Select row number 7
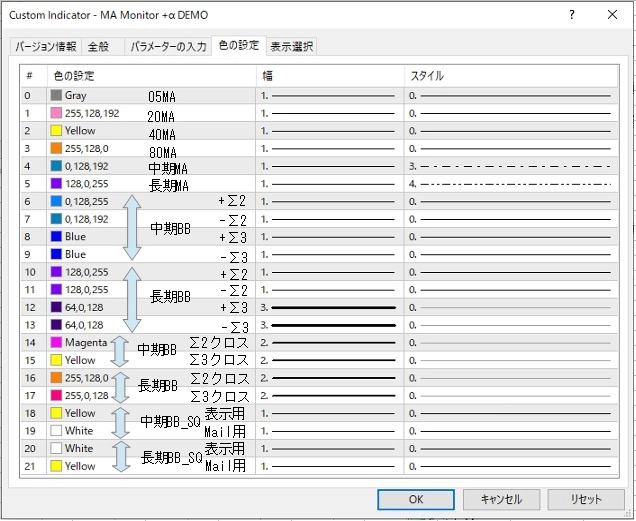Viewport: 636px width, 521px height. [x=27, y=219]
